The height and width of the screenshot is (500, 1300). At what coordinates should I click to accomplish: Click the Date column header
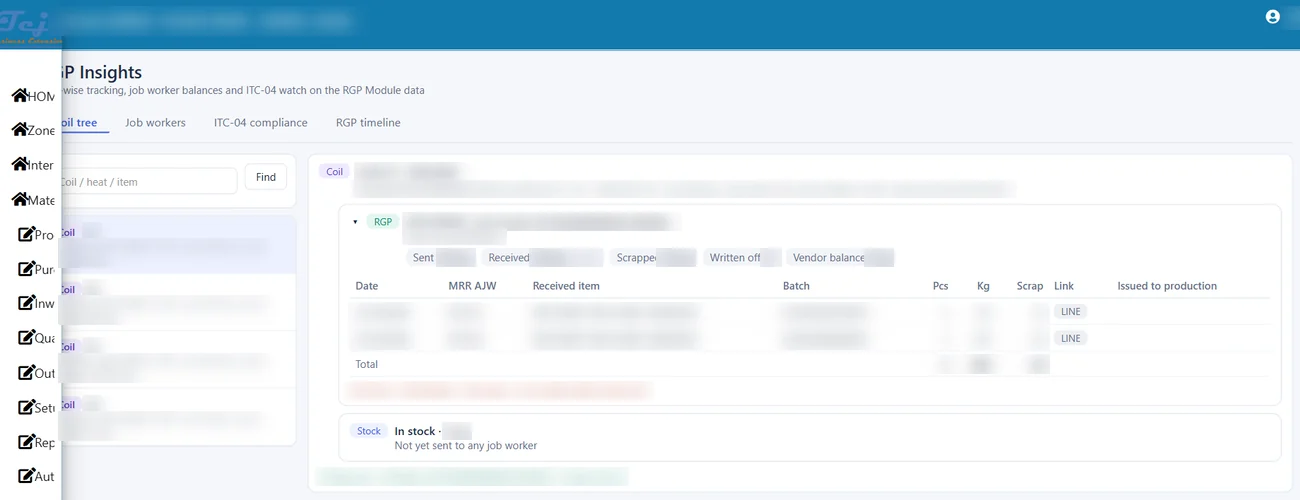click(367, 286)
